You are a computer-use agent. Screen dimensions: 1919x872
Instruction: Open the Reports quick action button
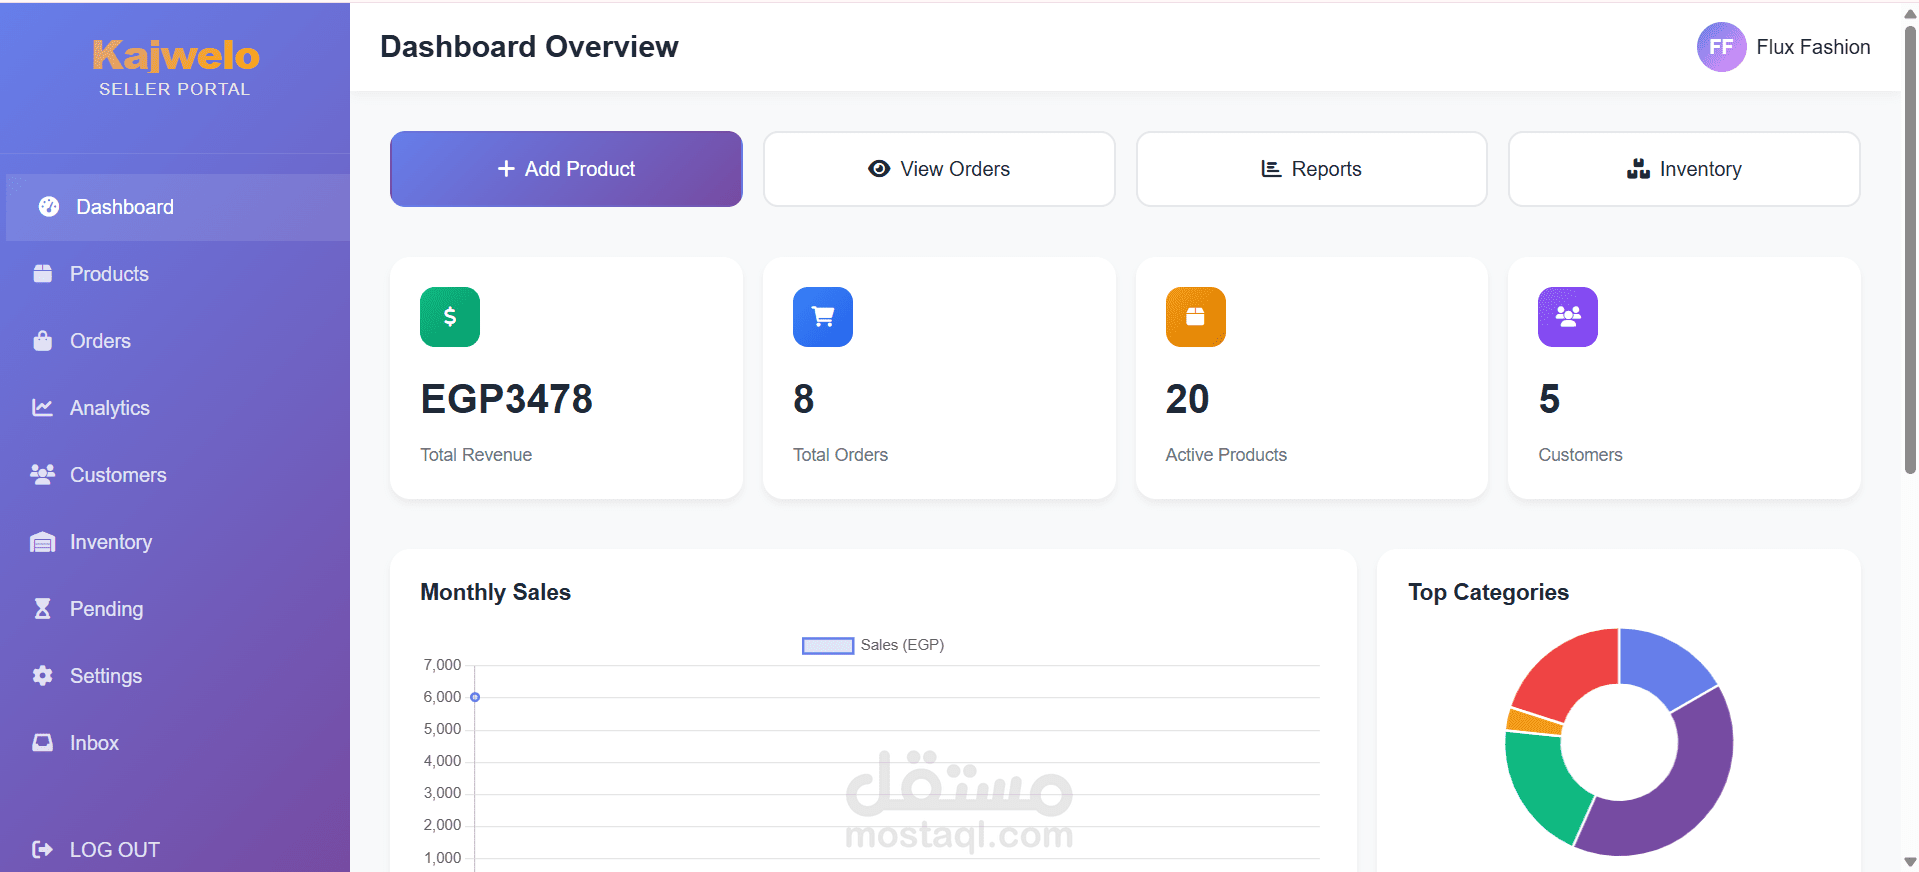pyautogui.click(x=1312, y=169)
